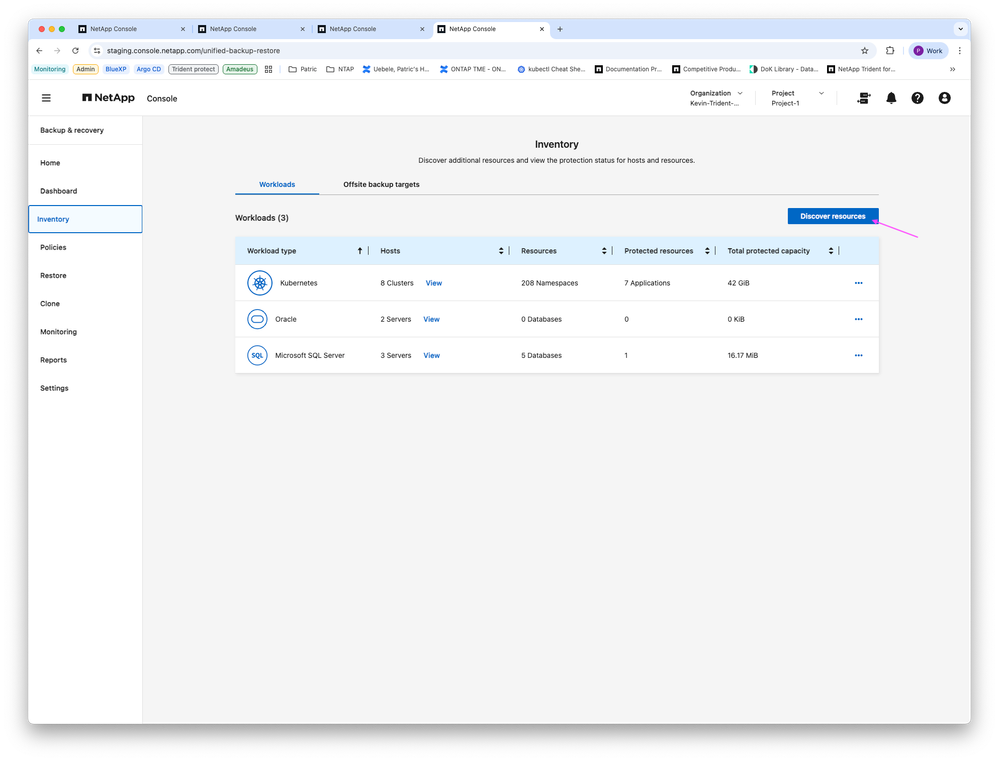Select Monitoring in the sidebar

(85, 331)
